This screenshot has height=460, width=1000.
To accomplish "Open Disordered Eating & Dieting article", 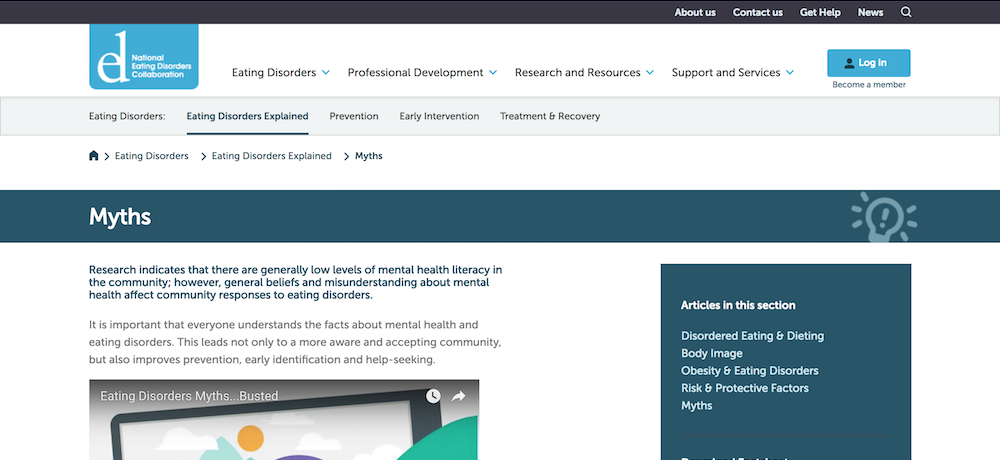I will 752,336.
